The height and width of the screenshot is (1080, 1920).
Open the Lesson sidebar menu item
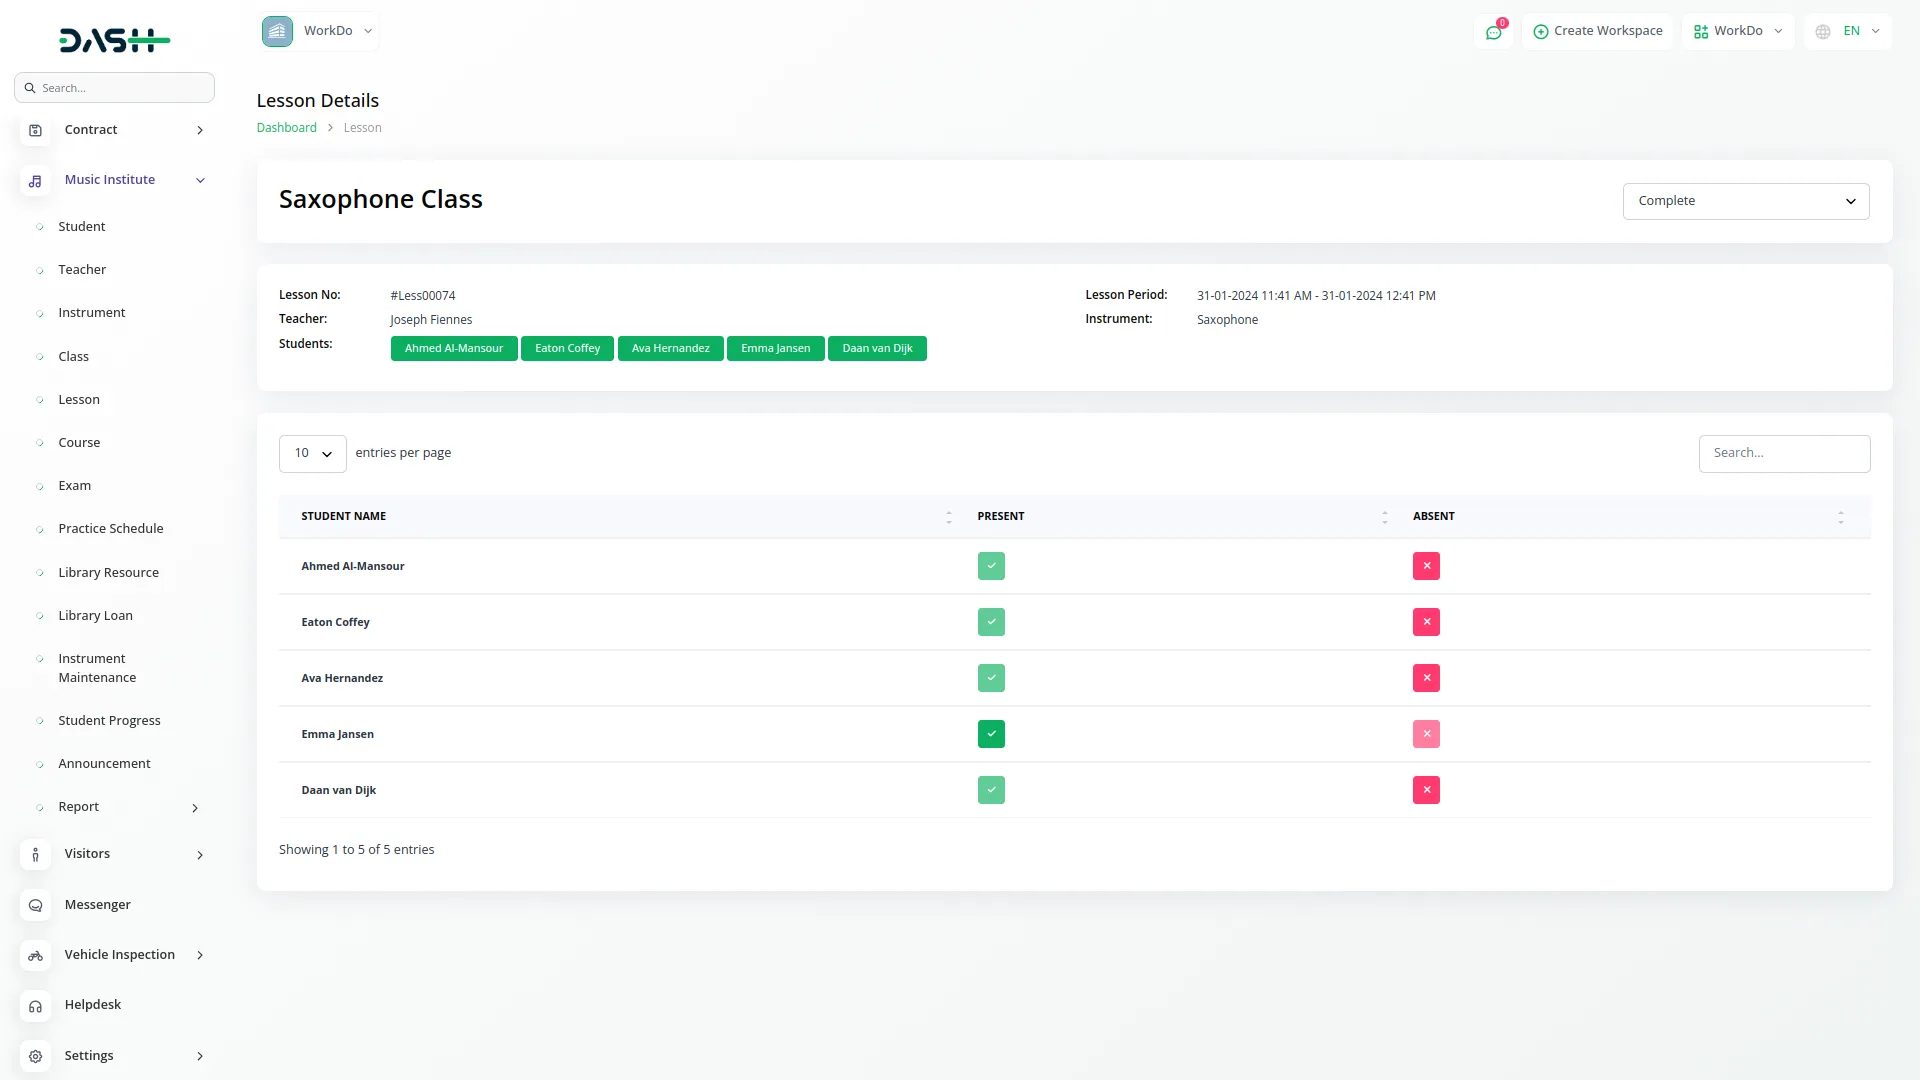(79, 400)
